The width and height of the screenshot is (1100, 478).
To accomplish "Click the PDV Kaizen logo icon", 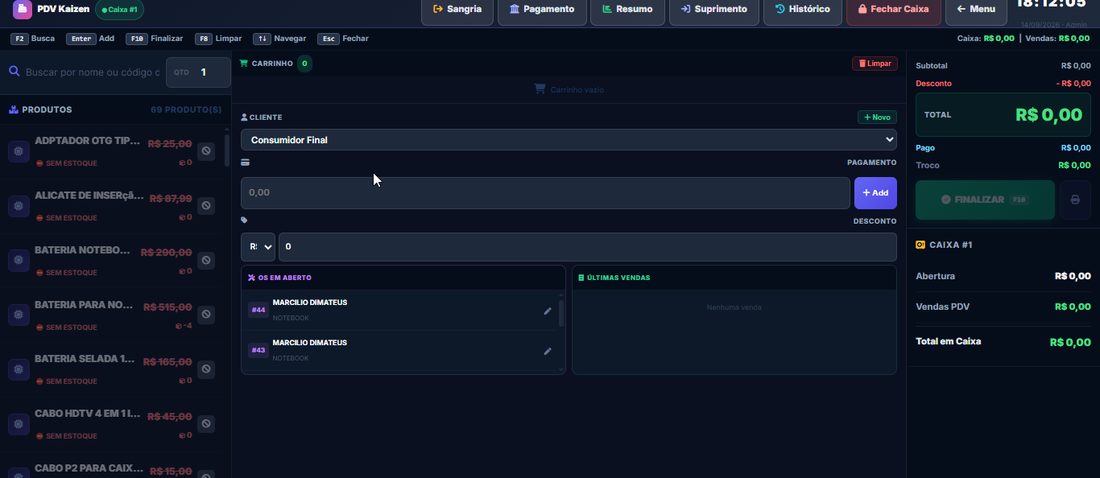I will [22, 9].
